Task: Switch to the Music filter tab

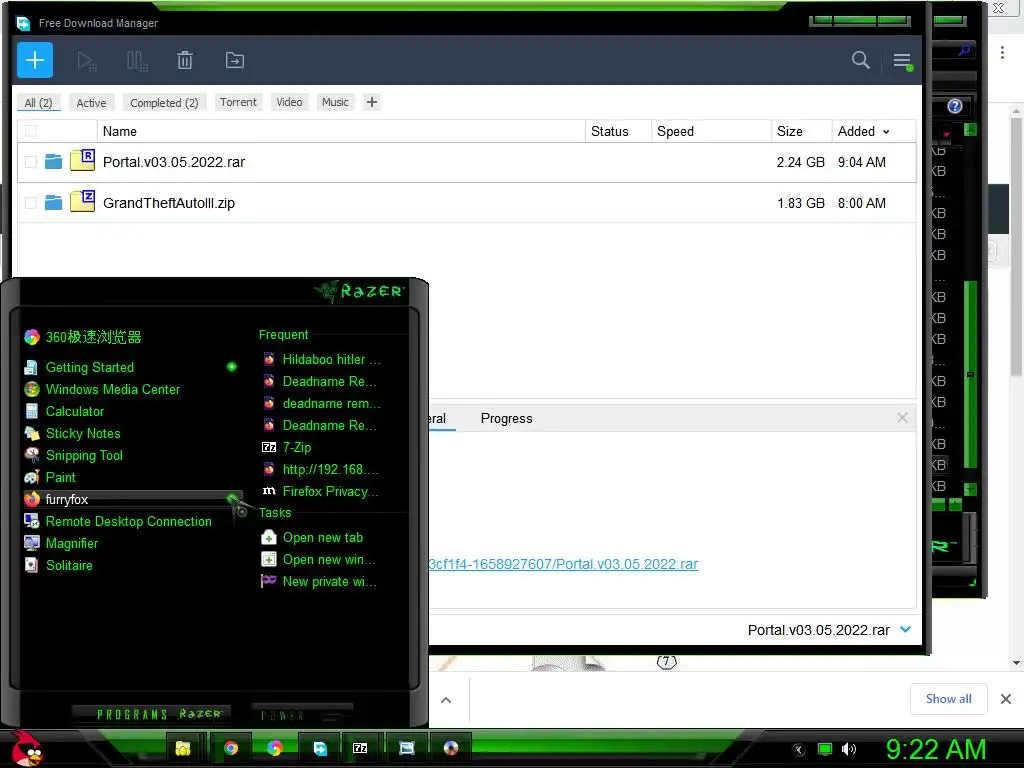Action: tap(336, 102)
